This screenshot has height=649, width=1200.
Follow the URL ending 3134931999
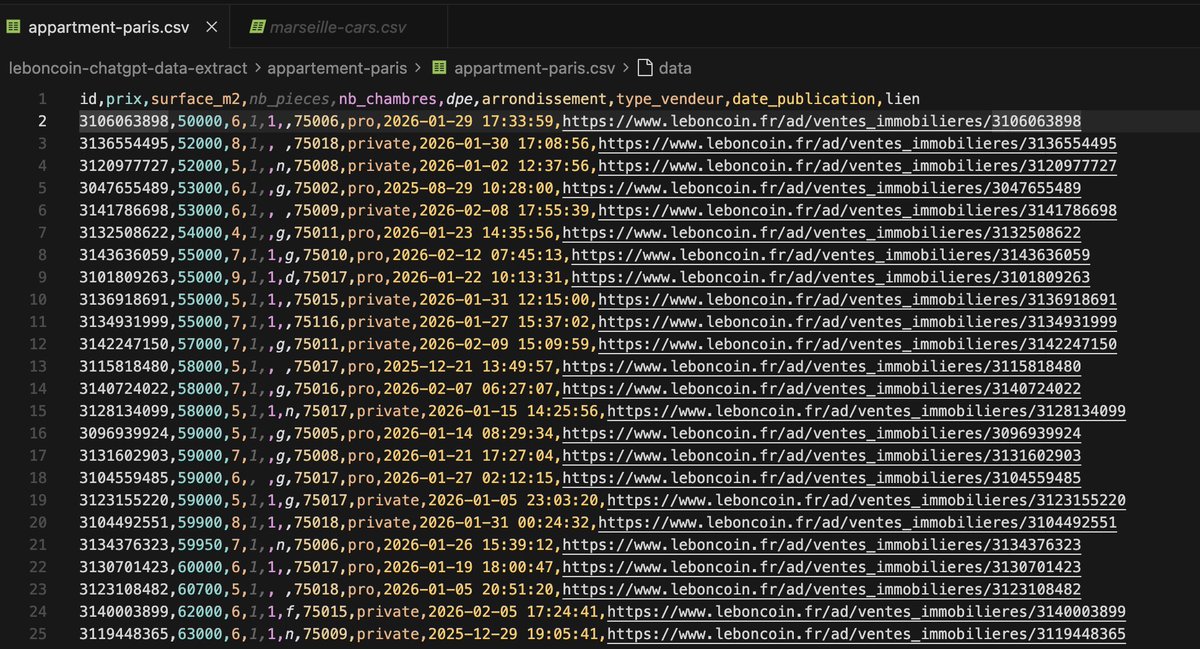tap(858, 321)
